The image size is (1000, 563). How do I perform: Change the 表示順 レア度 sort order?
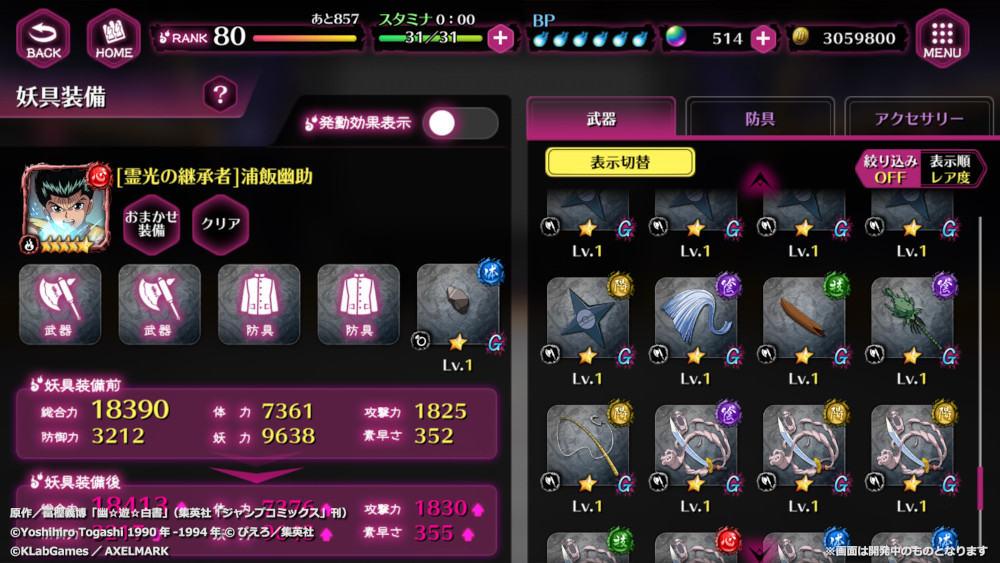pos(950,169)
